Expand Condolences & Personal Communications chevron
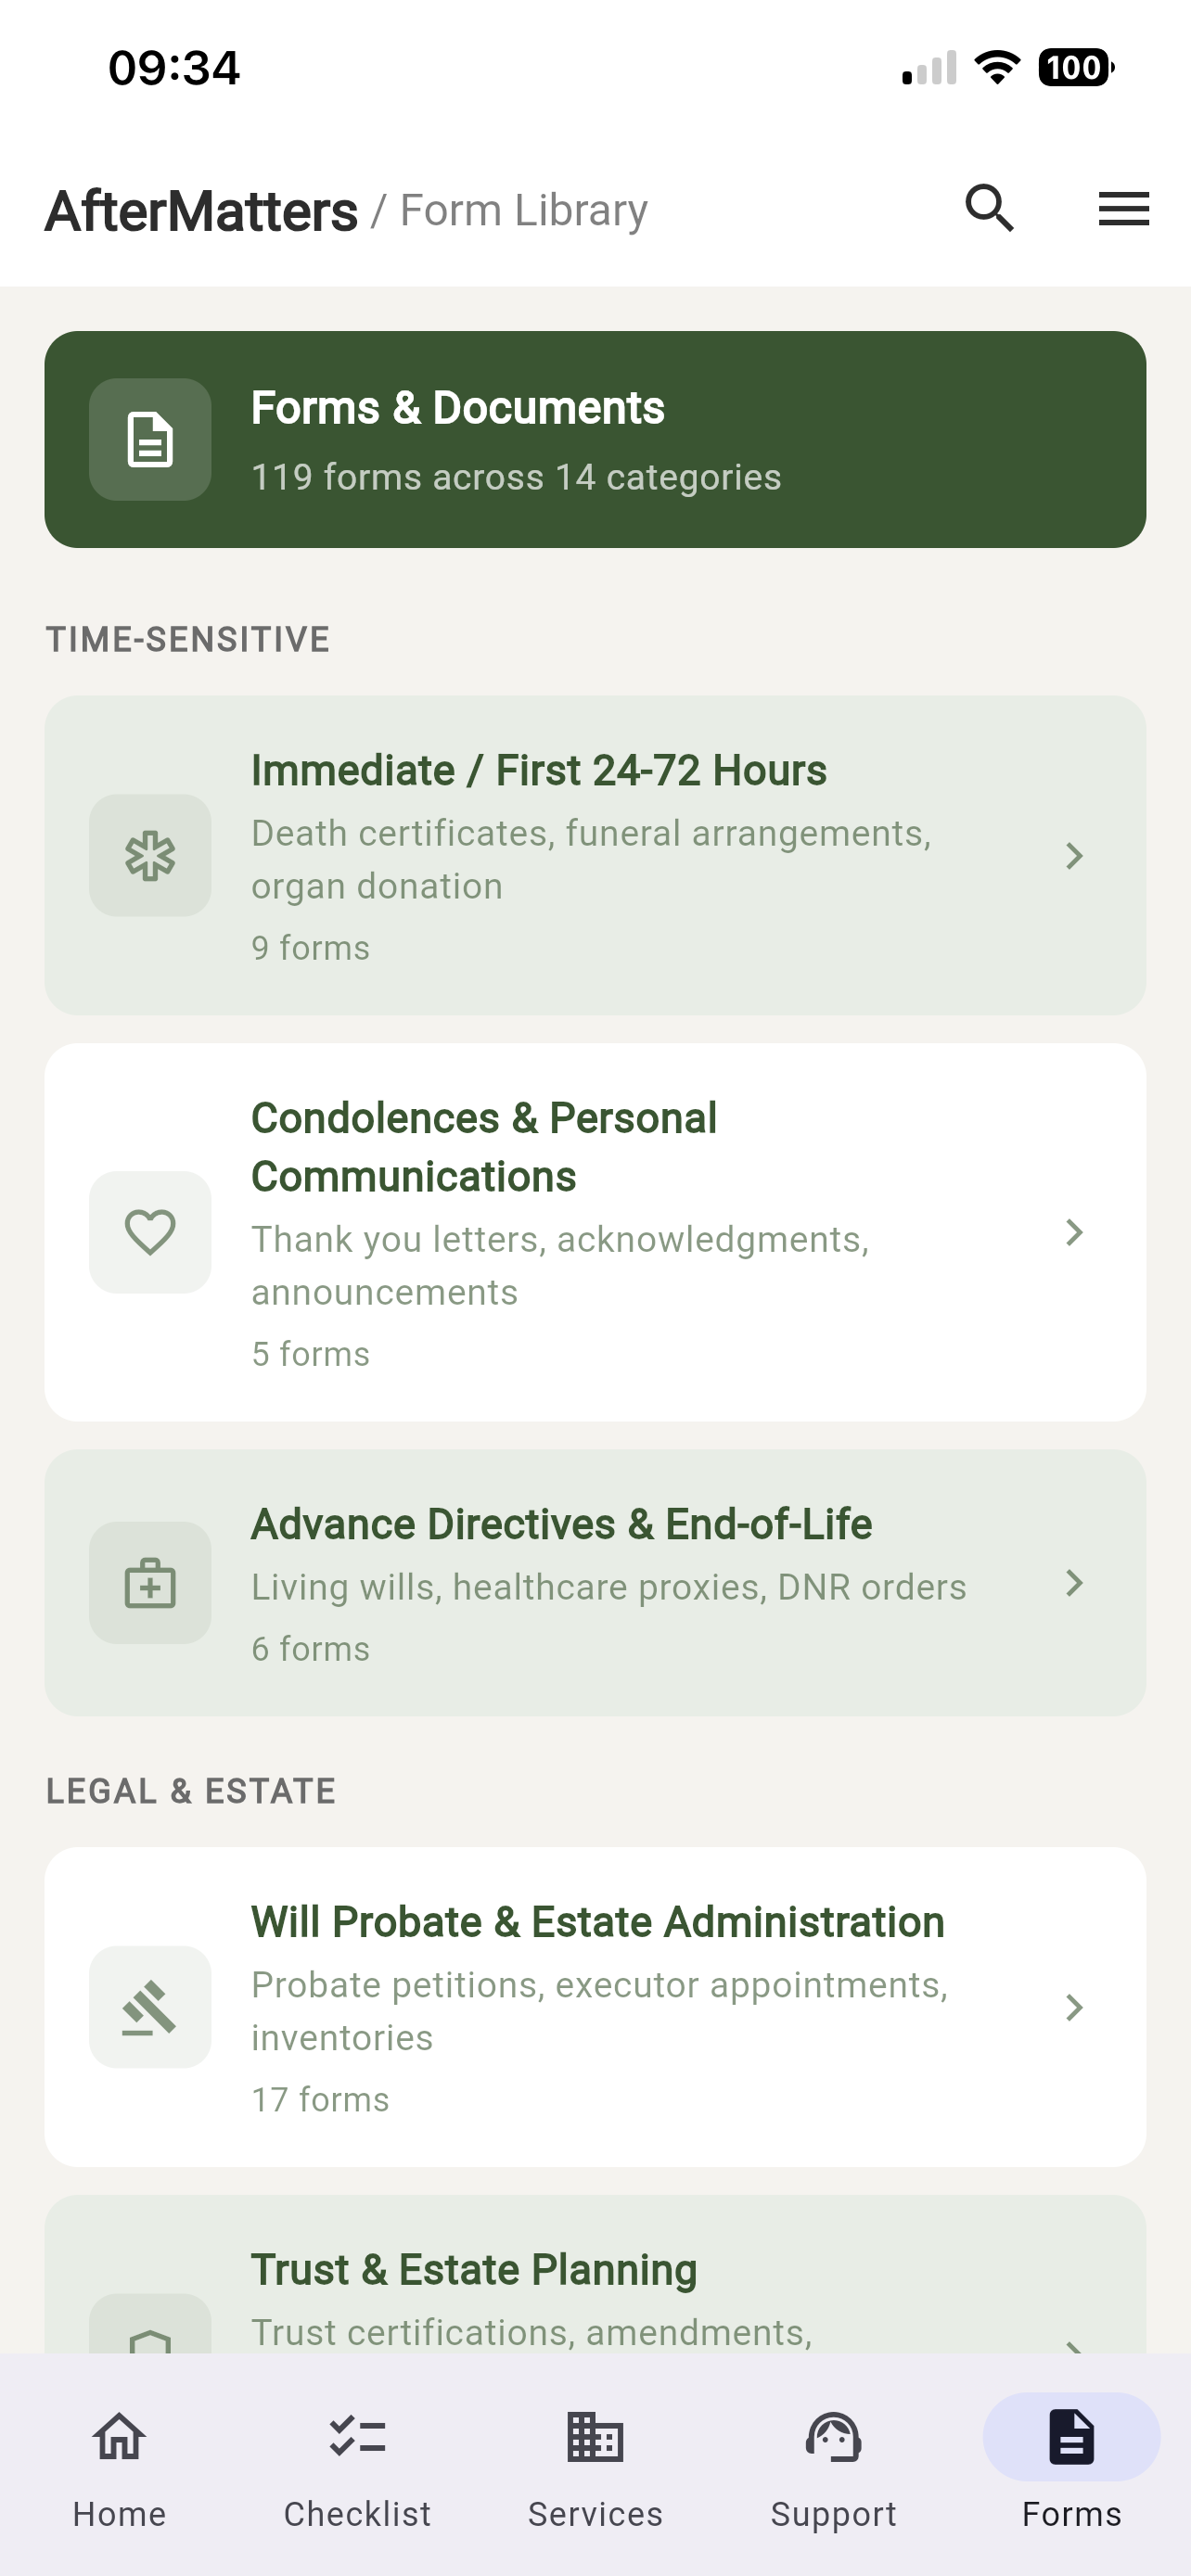The width and height of the screenshot is (1191, 2576). 1074,1232
